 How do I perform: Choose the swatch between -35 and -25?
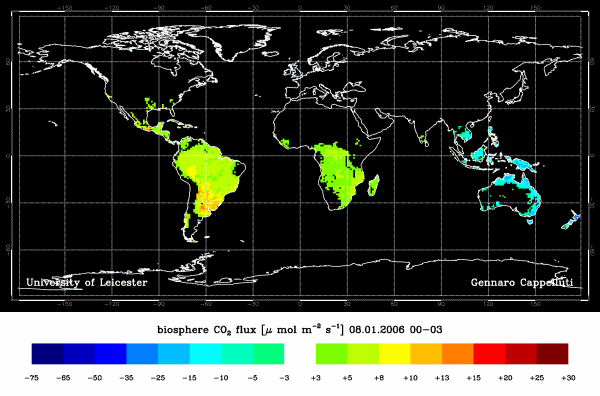tap(142, 354)
